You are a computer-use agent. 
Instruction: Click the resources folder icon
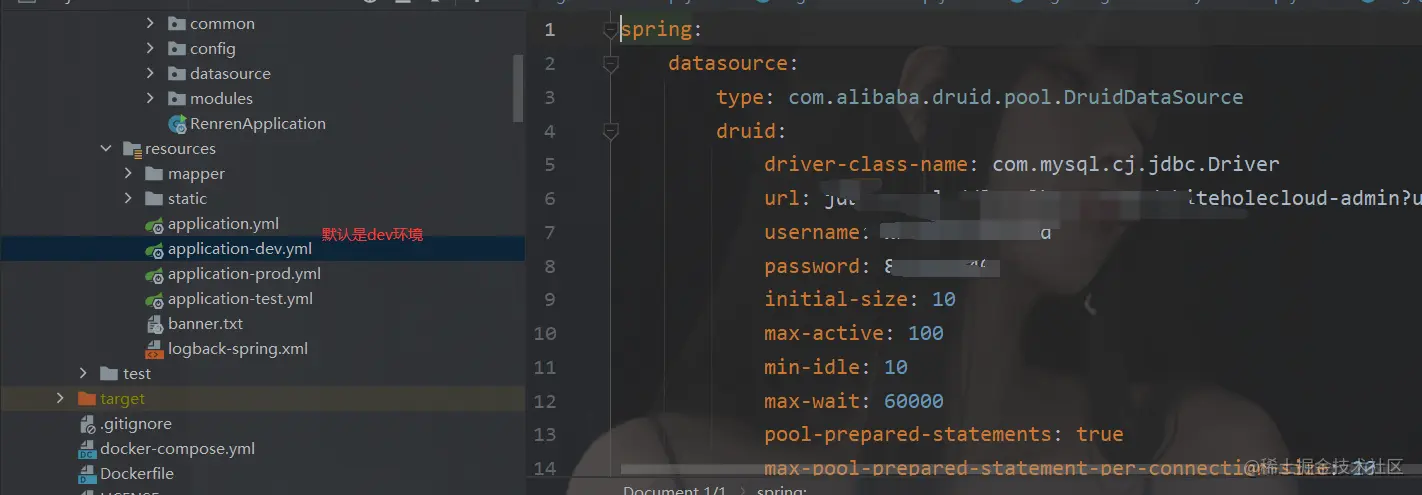(132, 149)
